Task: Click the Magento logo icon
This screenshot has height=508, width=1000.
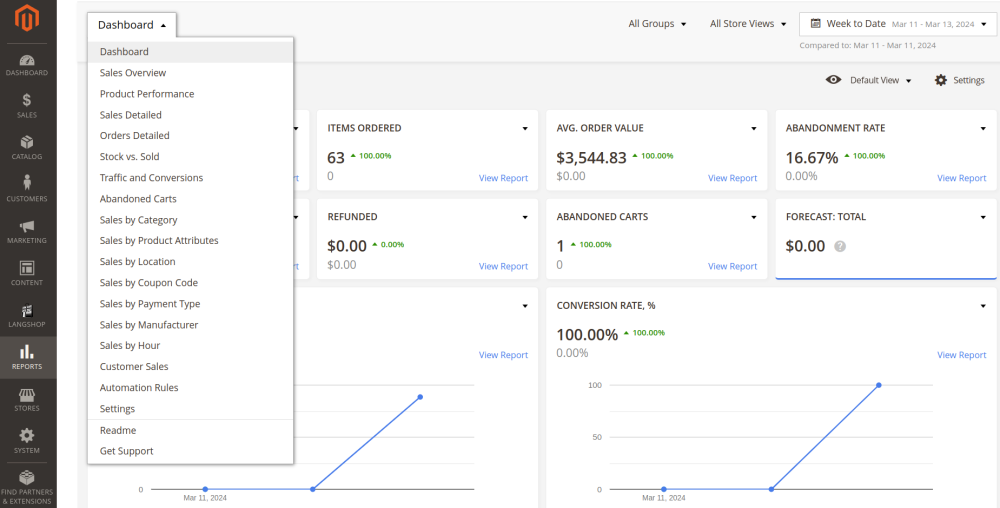Action: coord(27,18)
